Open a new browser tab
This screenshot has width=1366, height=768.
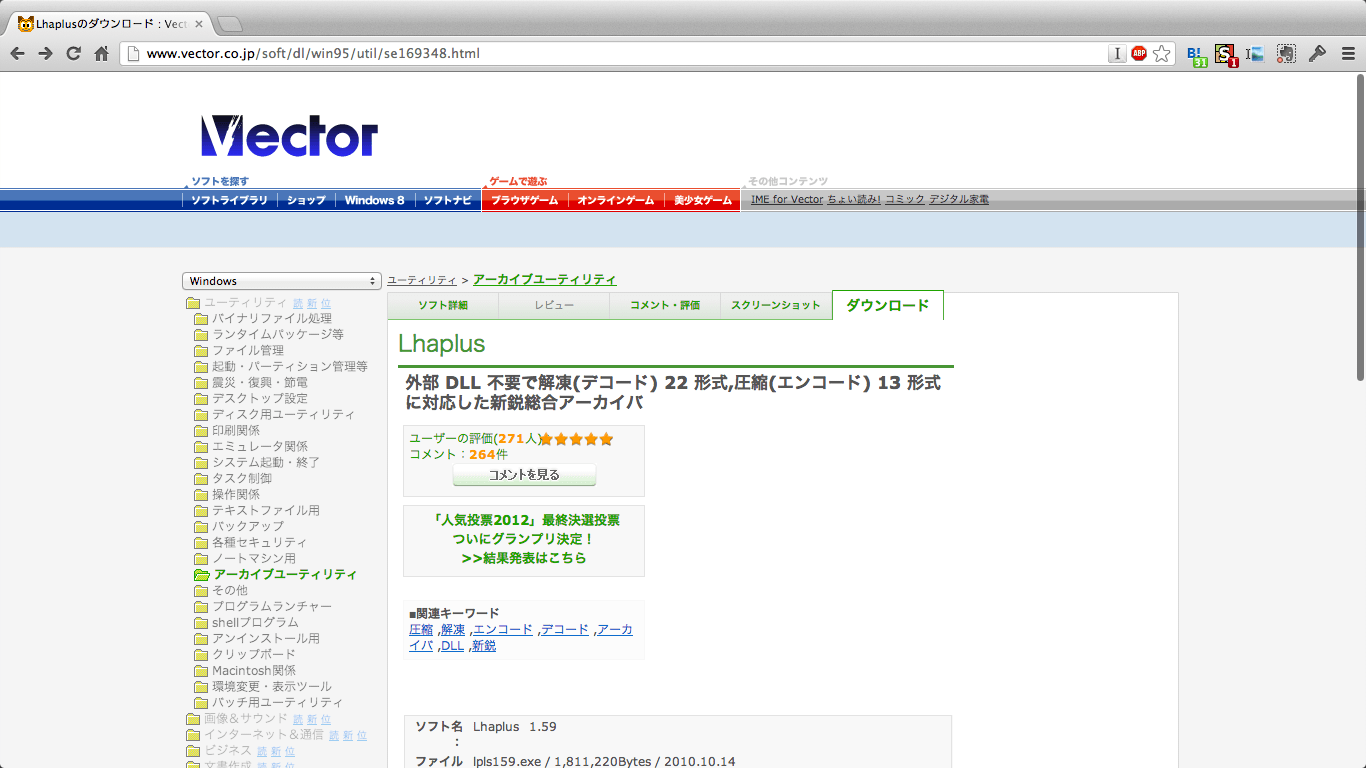pyautogui.click(x=229, y=24)
